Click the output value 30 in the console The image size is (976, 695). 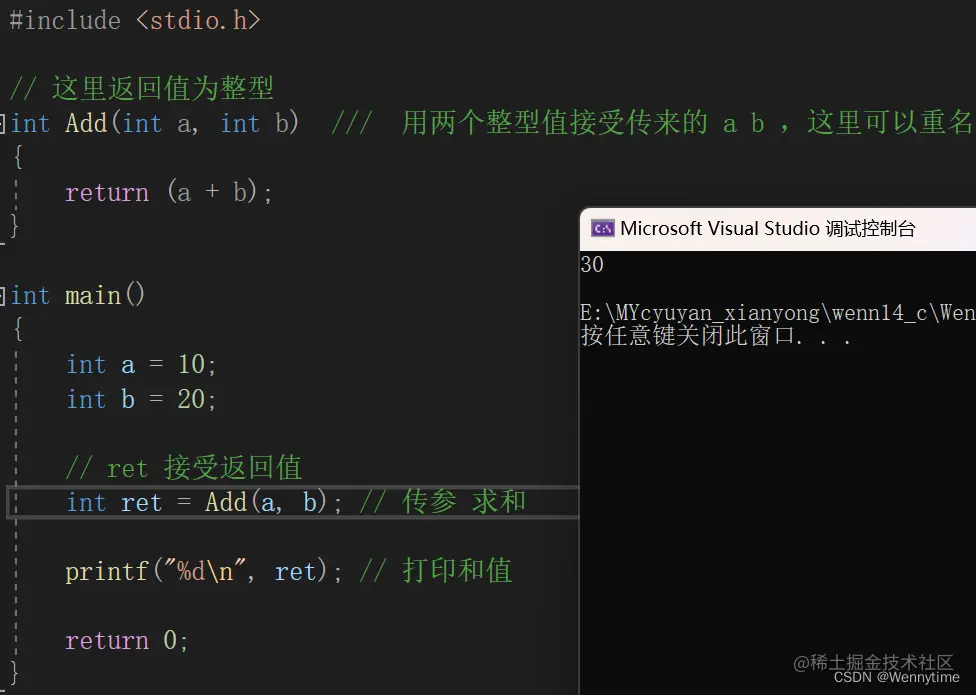coord(592,264)
